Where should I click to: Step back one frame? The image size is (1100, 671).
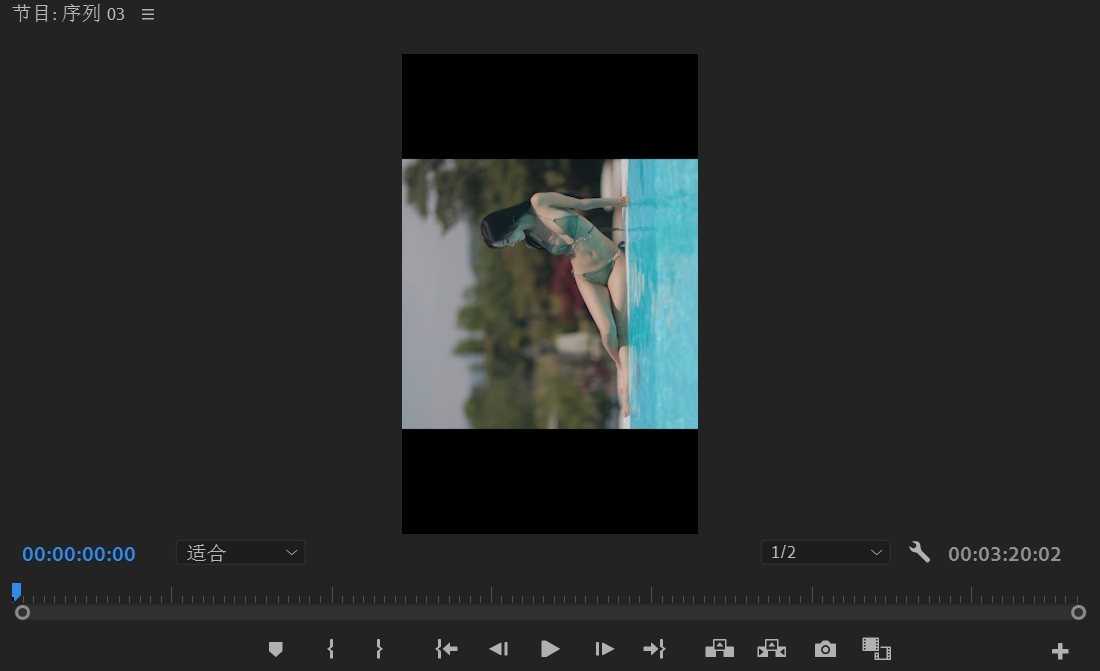point(498,649)
